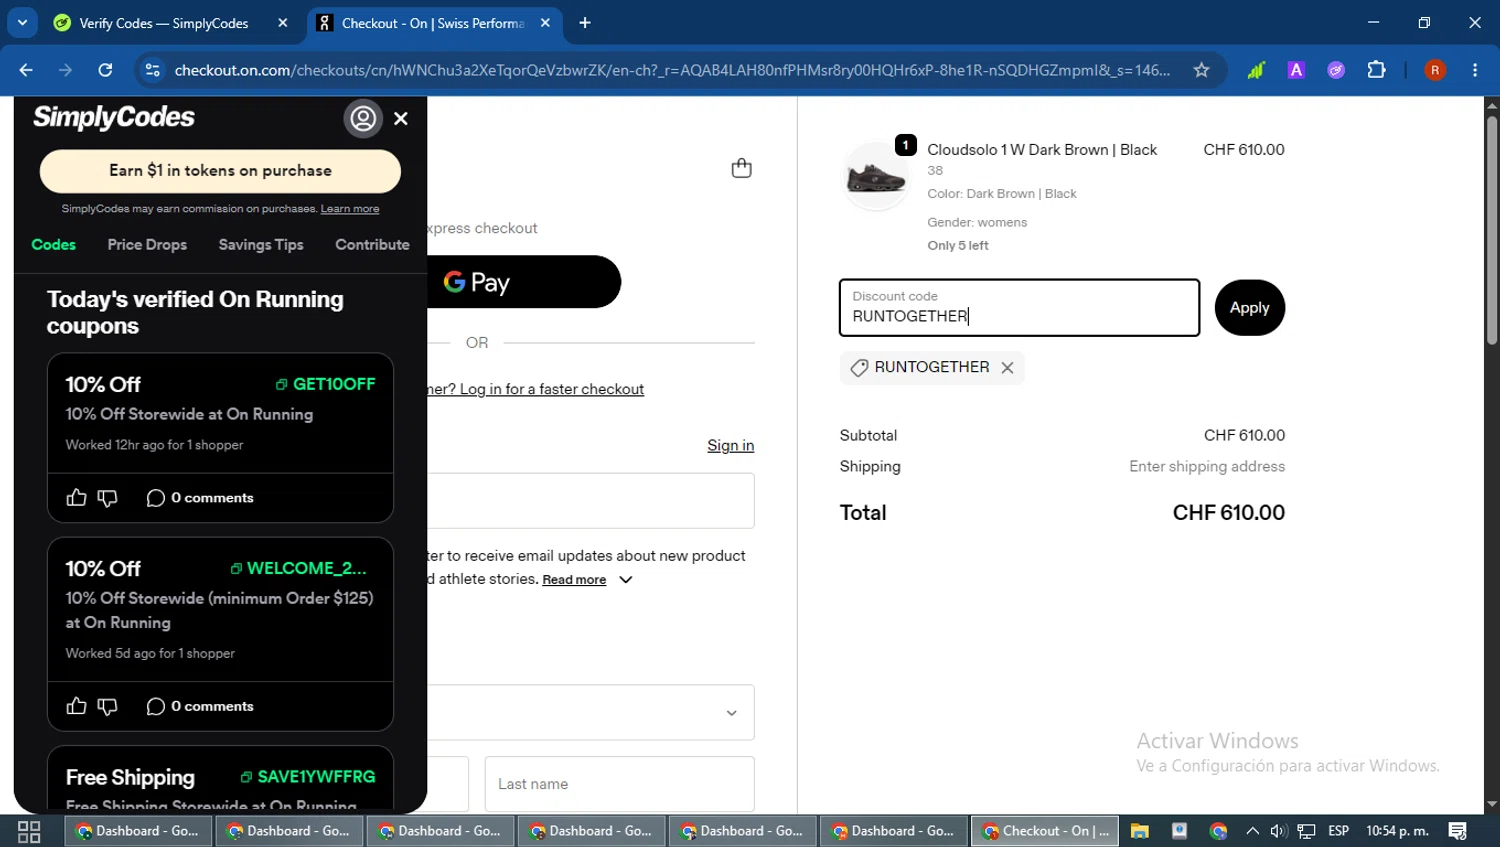
Task: Close the SimplyCodes side panel
Action: pyautogui.click(x=401, y=118)
